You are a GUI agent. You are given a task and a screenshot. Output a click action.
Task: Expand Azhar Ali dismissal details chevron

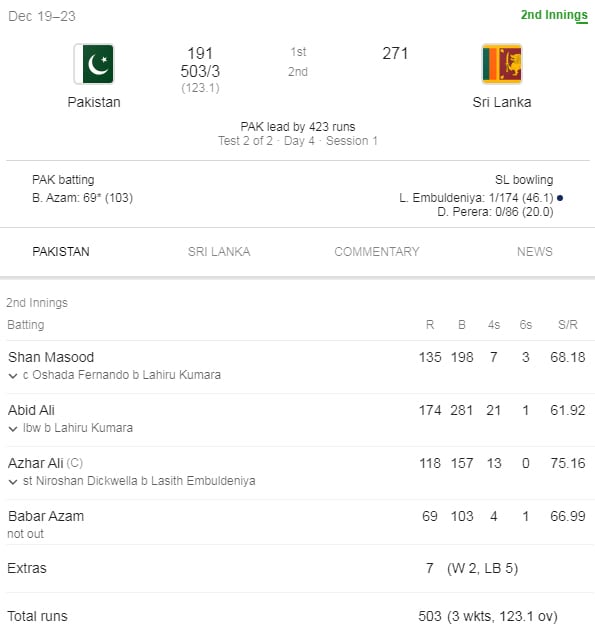[x=13, y=482]
